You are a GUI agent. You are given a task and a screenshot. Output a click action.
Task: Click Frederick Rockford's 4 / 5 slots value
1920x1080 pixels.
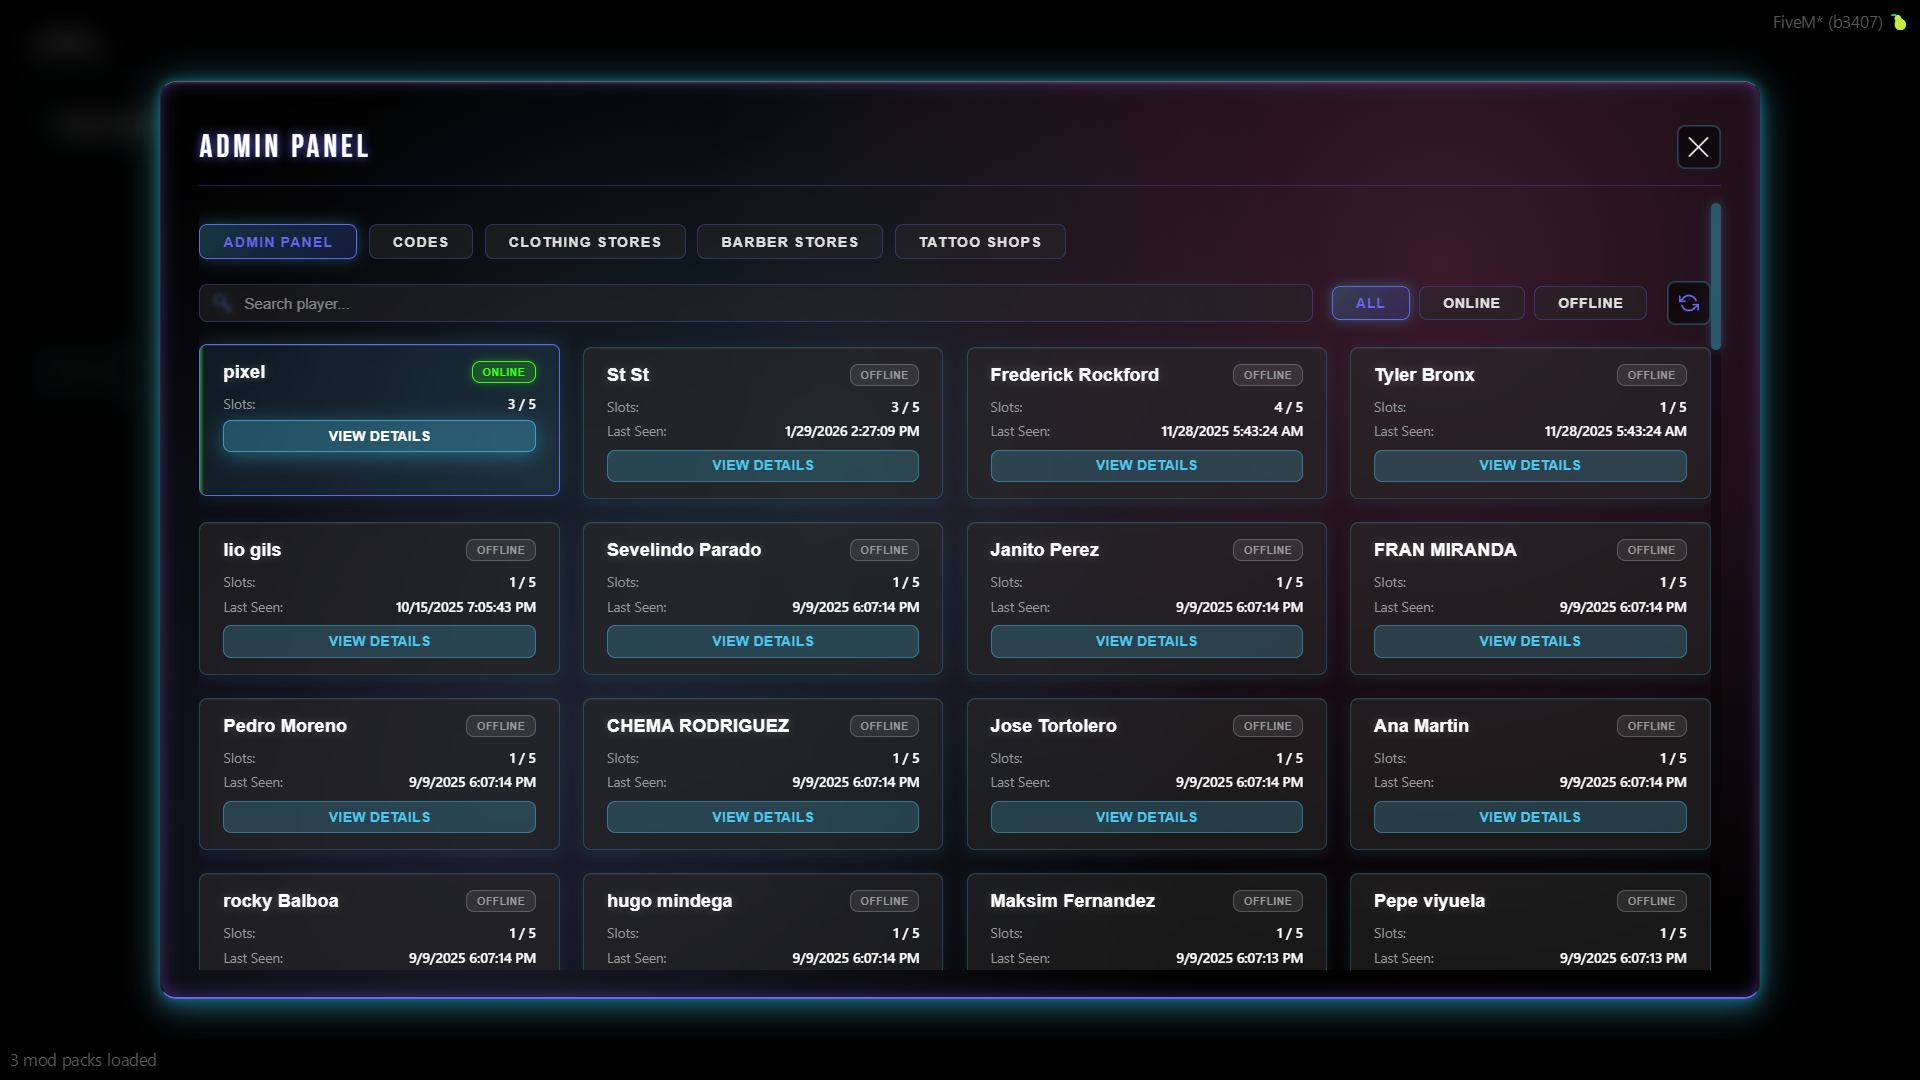click(x=1288, y=407)
